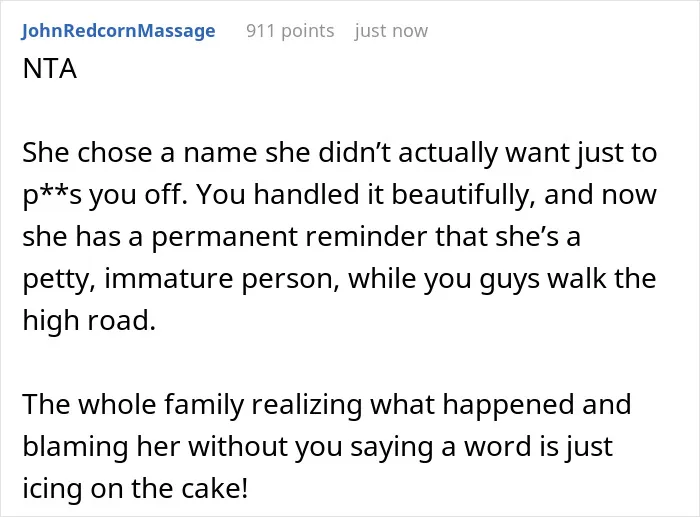
Task: Click the censored word "p**s"
Action: pos(52,195)
